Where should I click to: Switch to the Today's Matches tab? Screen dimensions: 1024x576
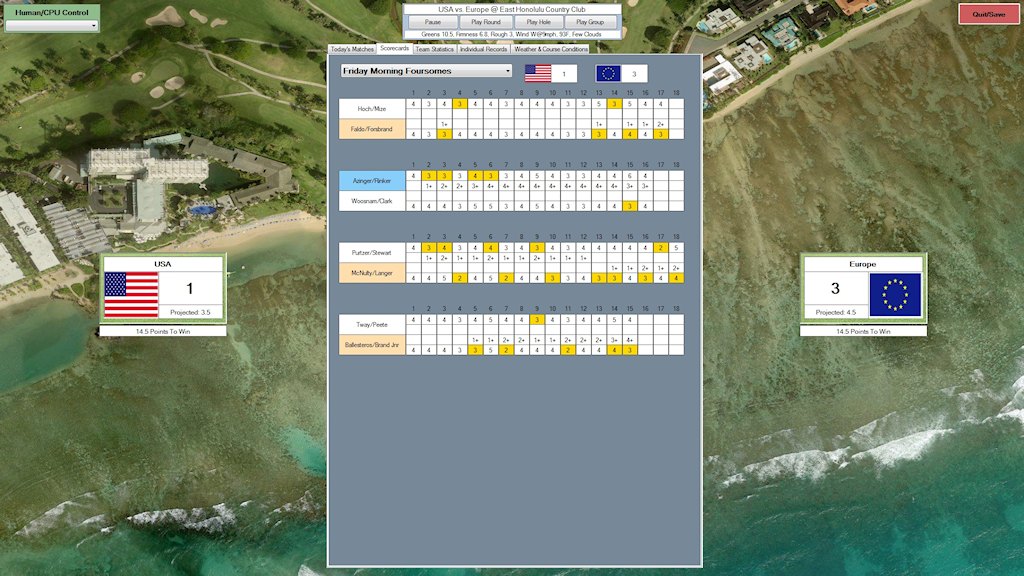click(x=352, y=49)
